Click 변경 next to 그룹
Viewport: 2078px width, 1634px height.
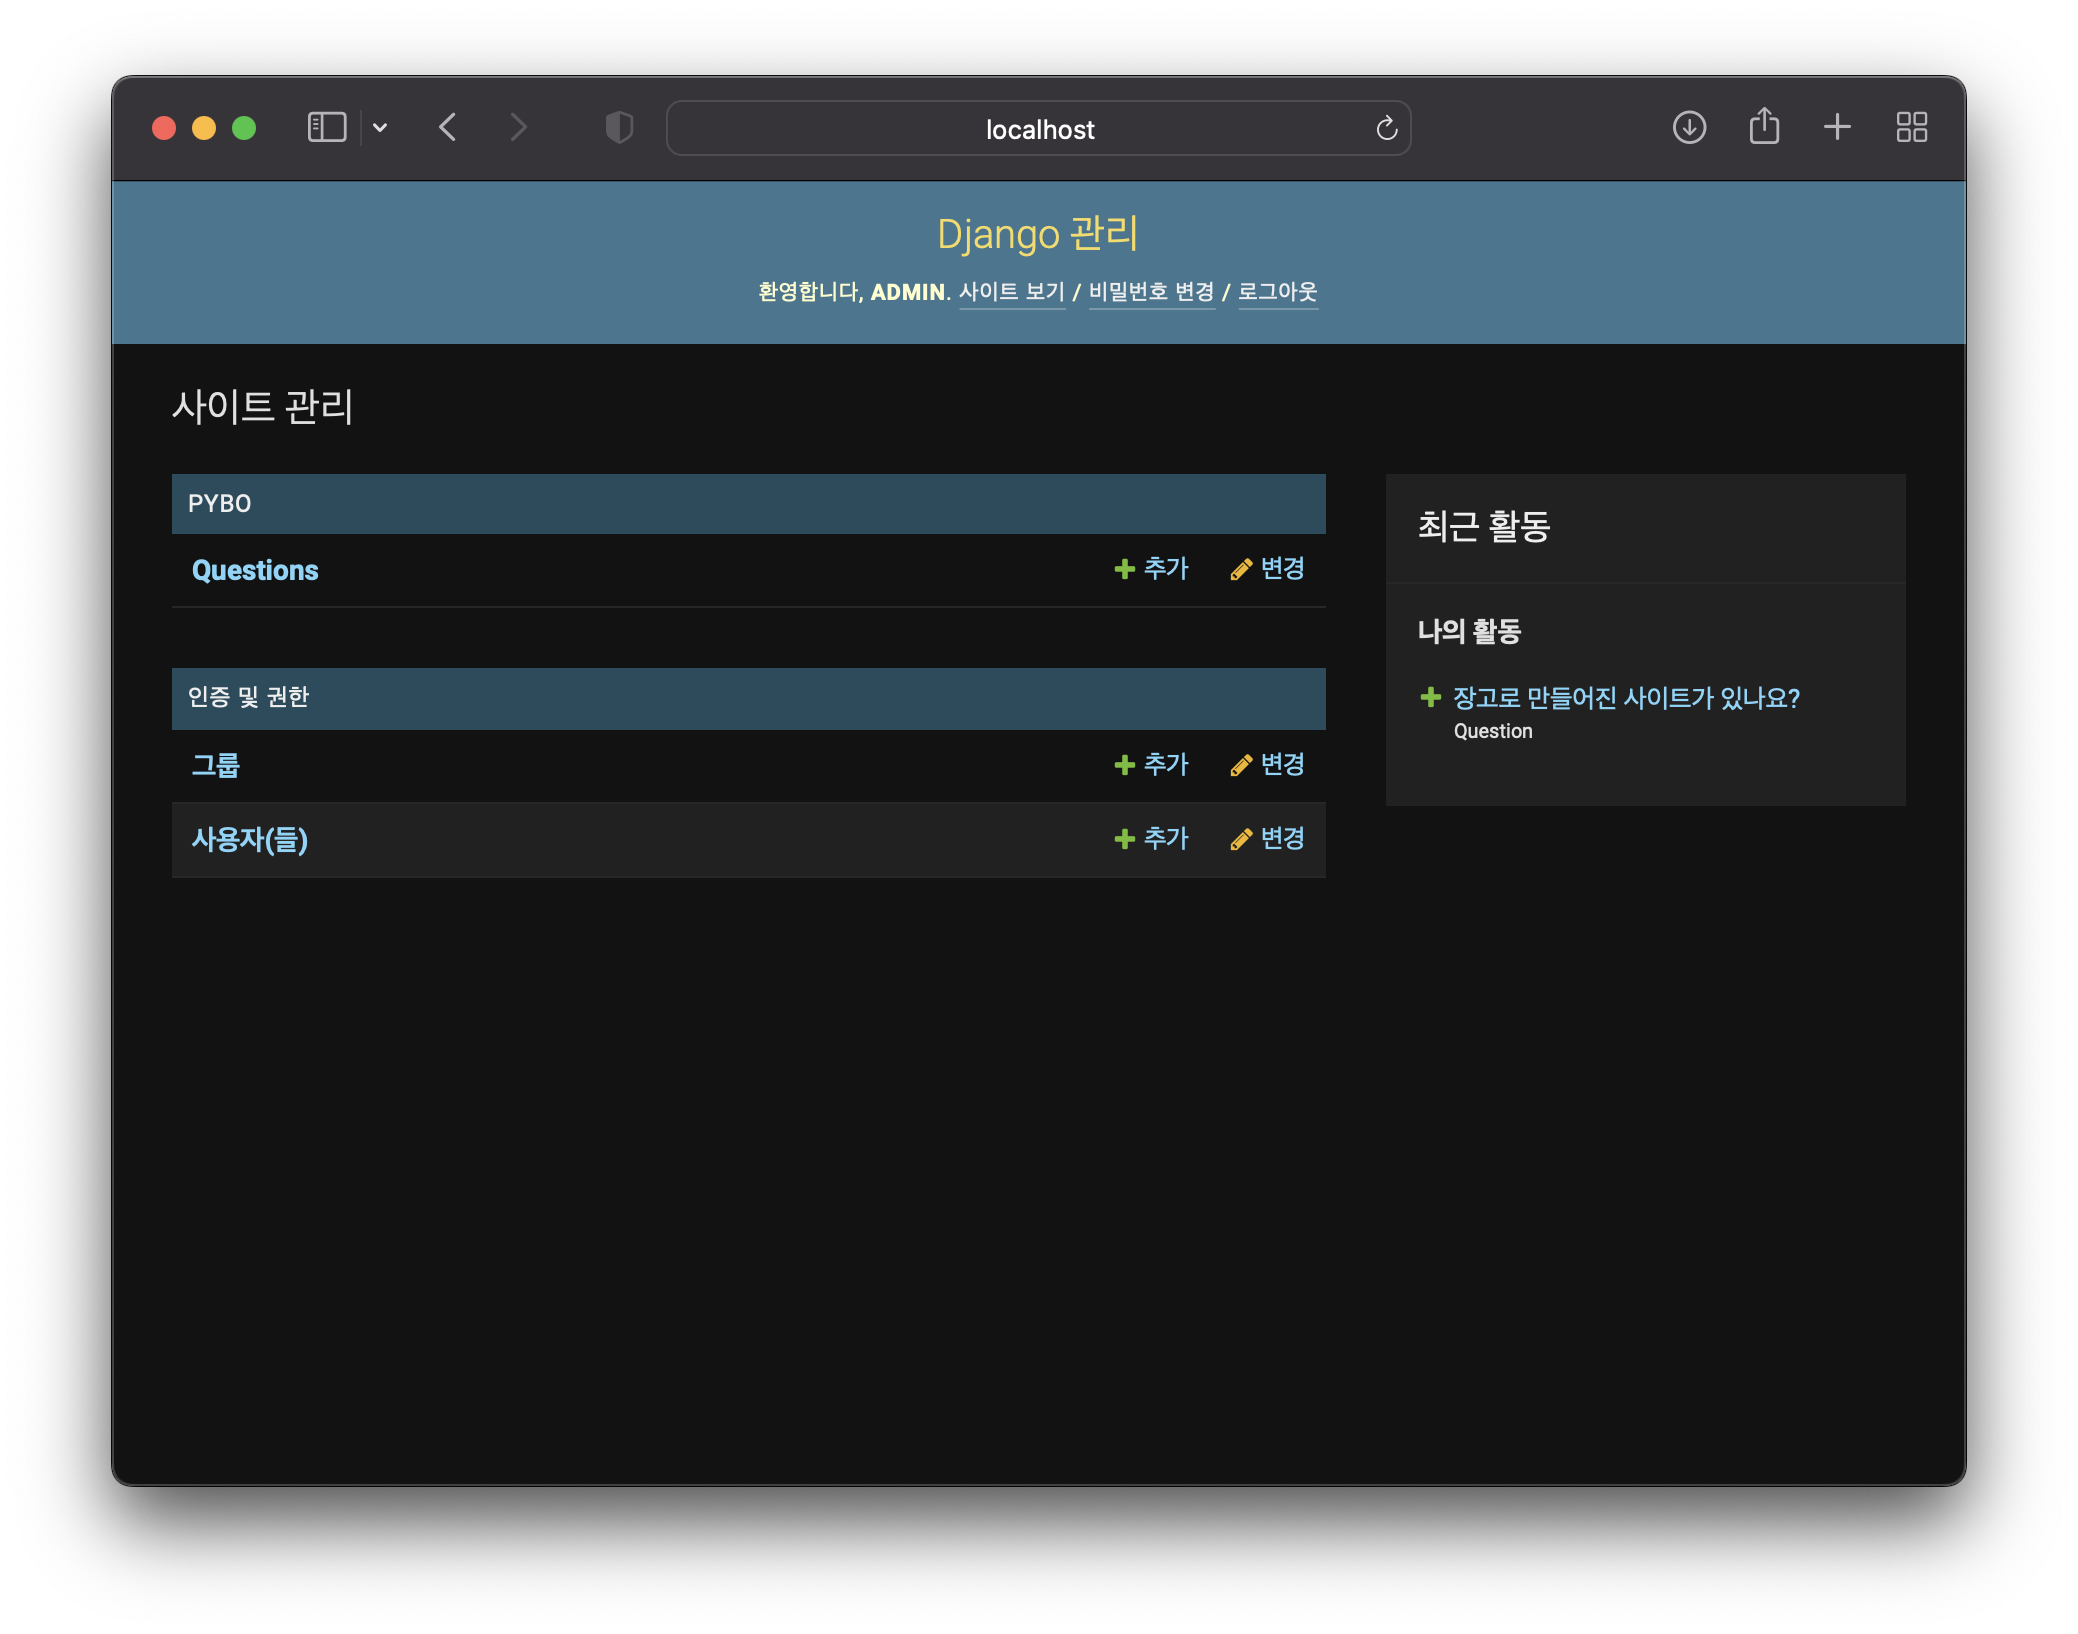pyautogui.click(x=1268, y=765)
